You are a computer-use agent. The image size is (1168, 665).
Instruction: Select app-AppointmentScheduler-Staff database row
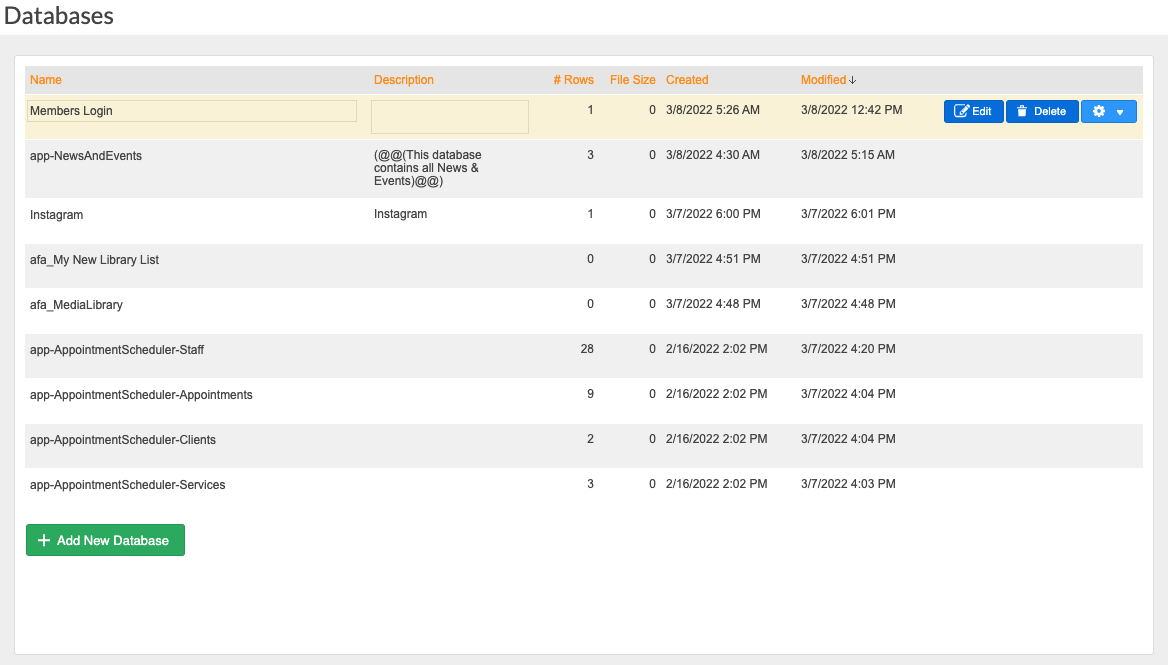pos(117,350)
